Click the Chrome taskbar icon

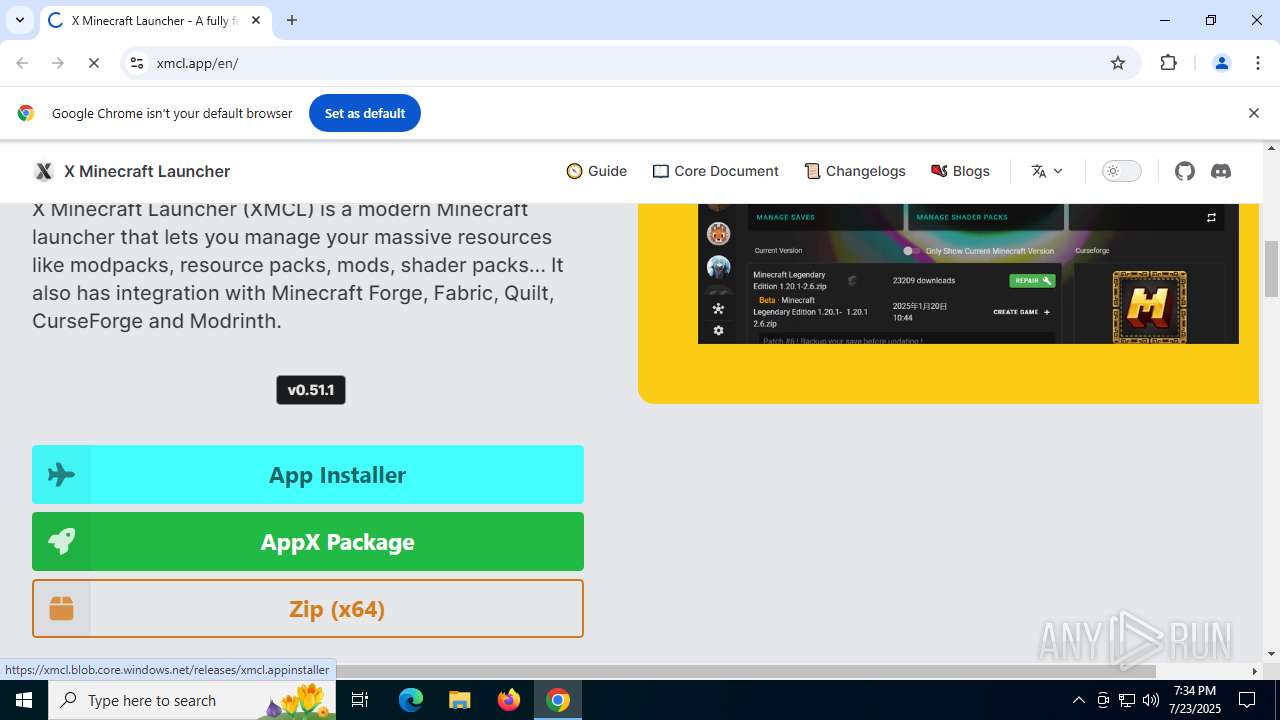coord(558,700)
